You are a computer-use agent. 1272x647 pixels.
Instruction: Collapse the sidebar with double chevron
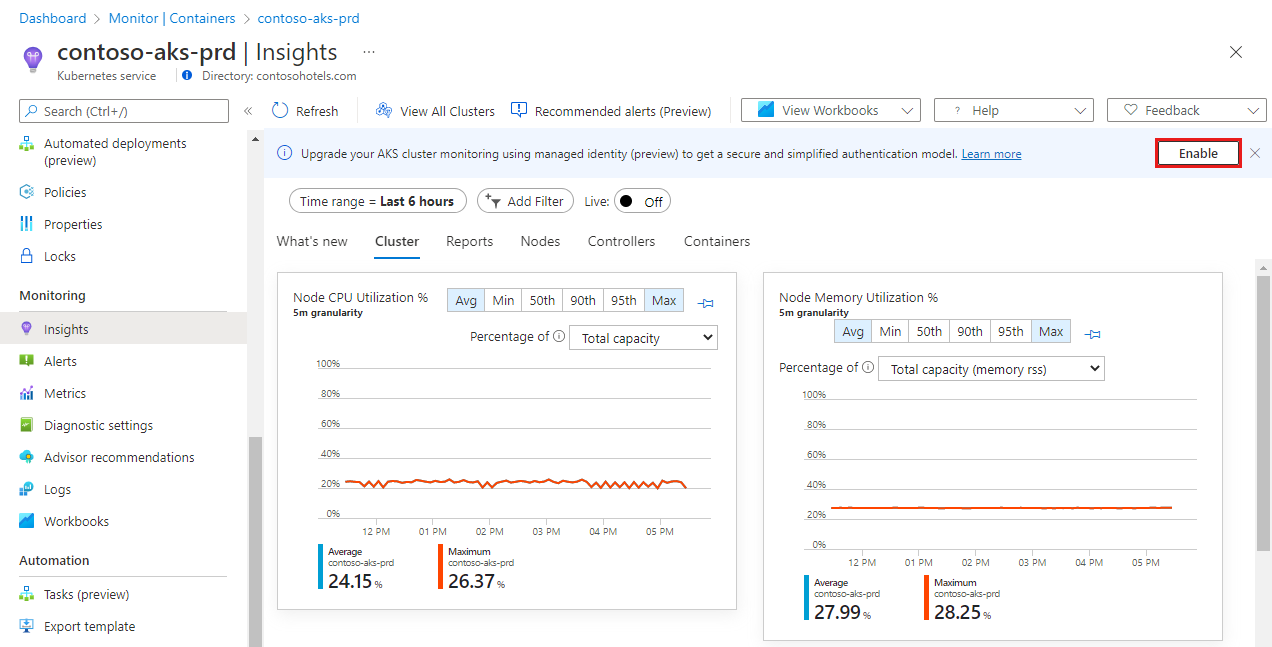tap(248, 111)
